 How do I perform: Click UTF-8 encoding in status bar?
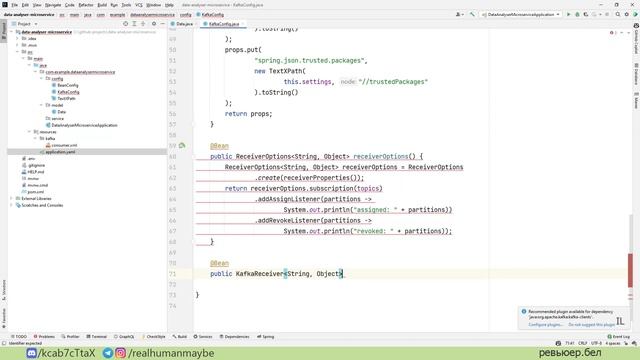(596, 343)
